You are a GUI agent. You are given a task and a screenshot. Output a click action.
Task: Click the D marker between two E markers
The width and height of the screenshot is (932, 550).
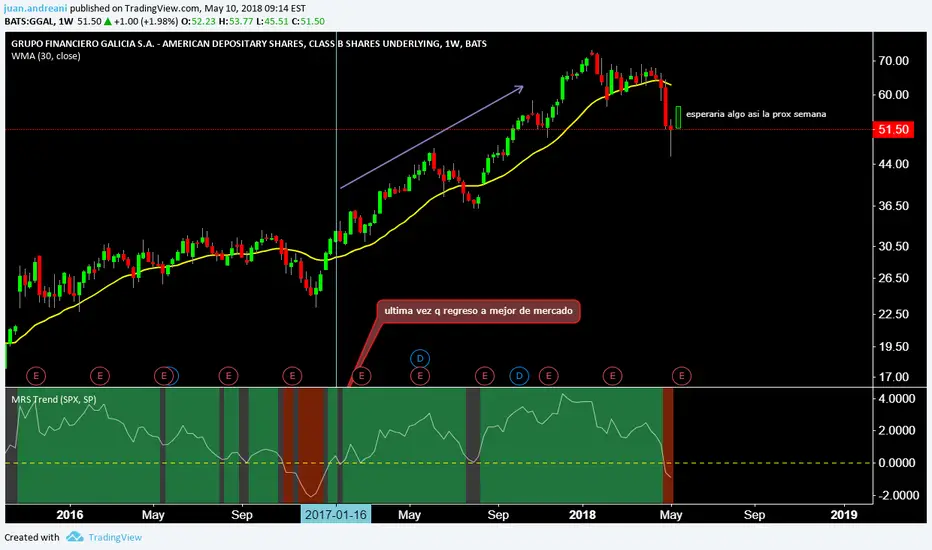pyautogui.click(x=519, y=376)
